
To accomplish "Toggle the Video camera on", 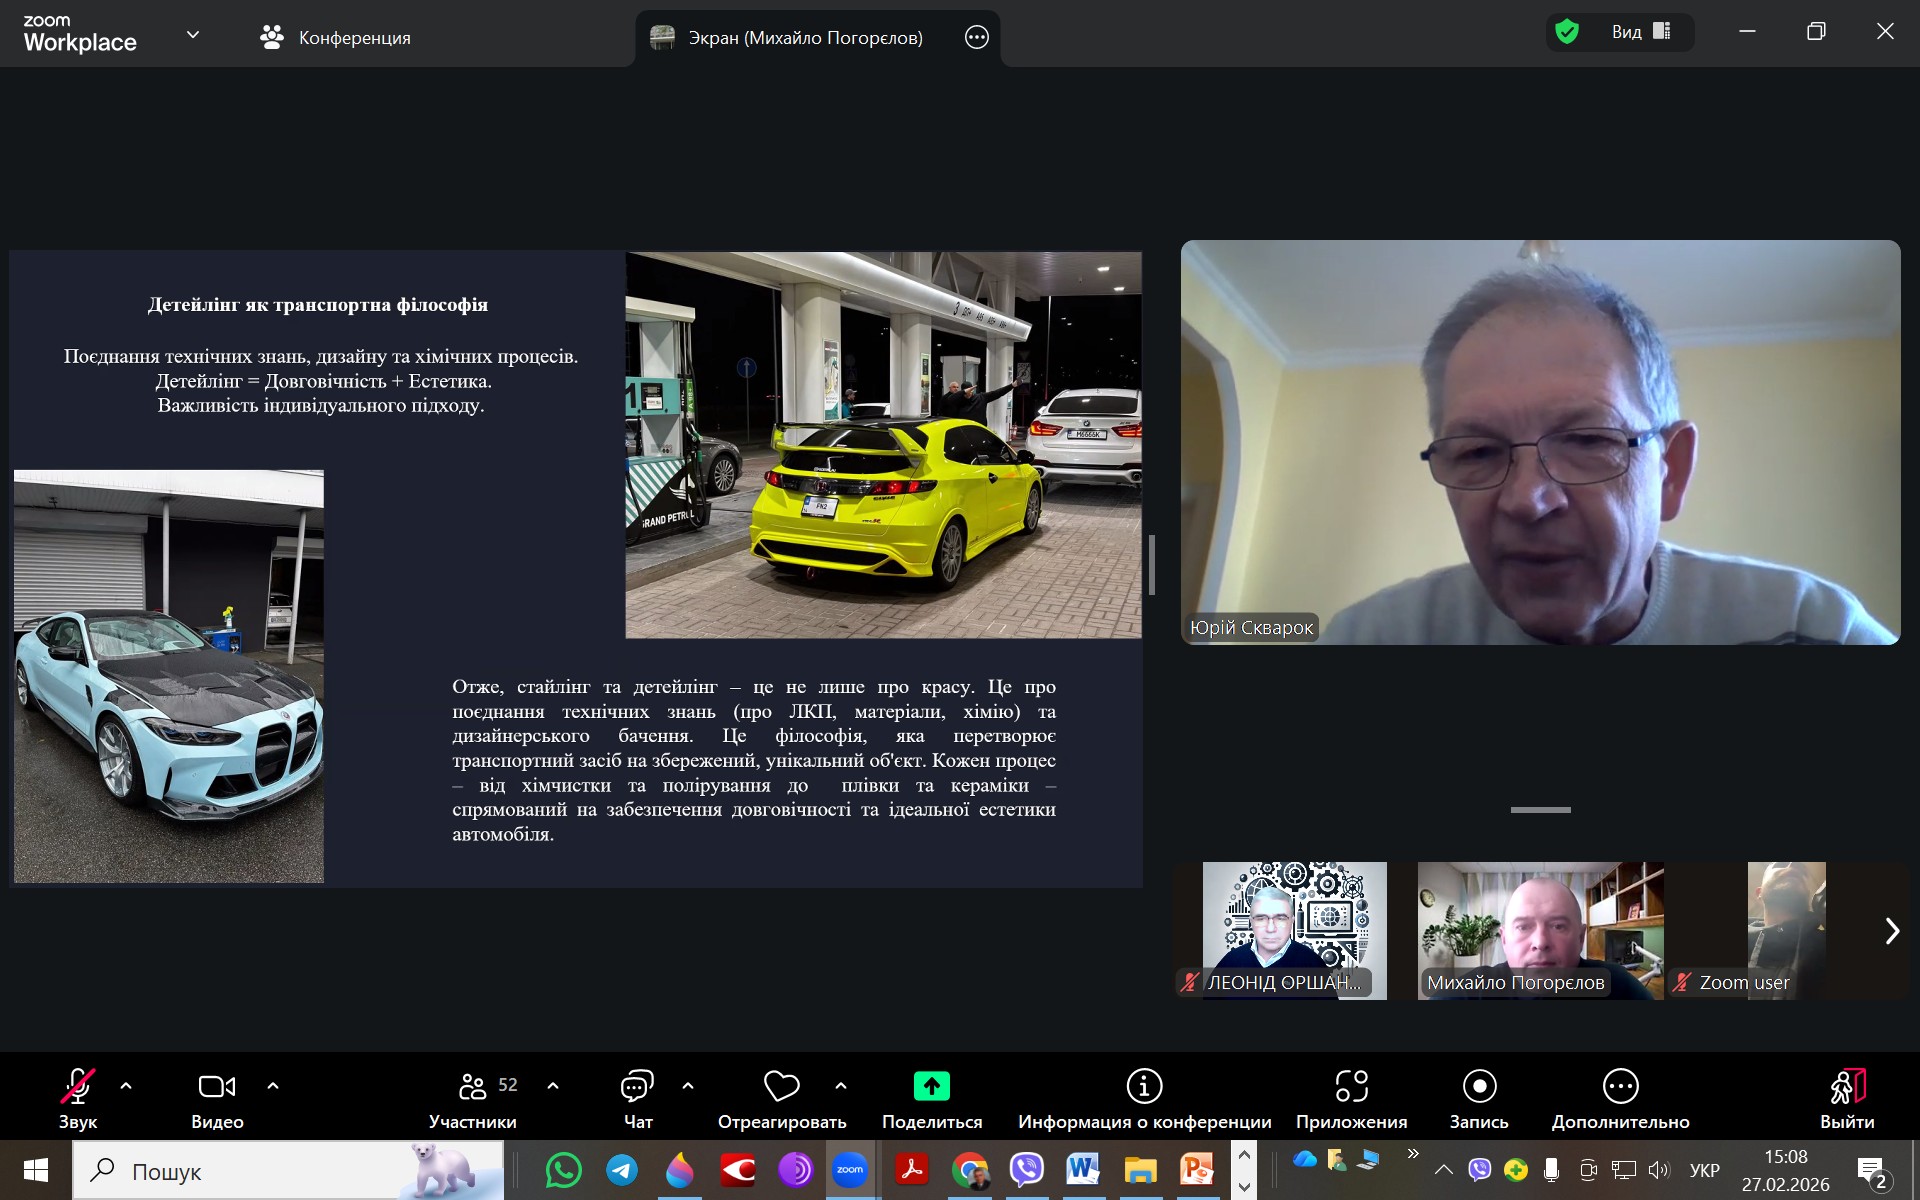I will tap(217, 1086).
